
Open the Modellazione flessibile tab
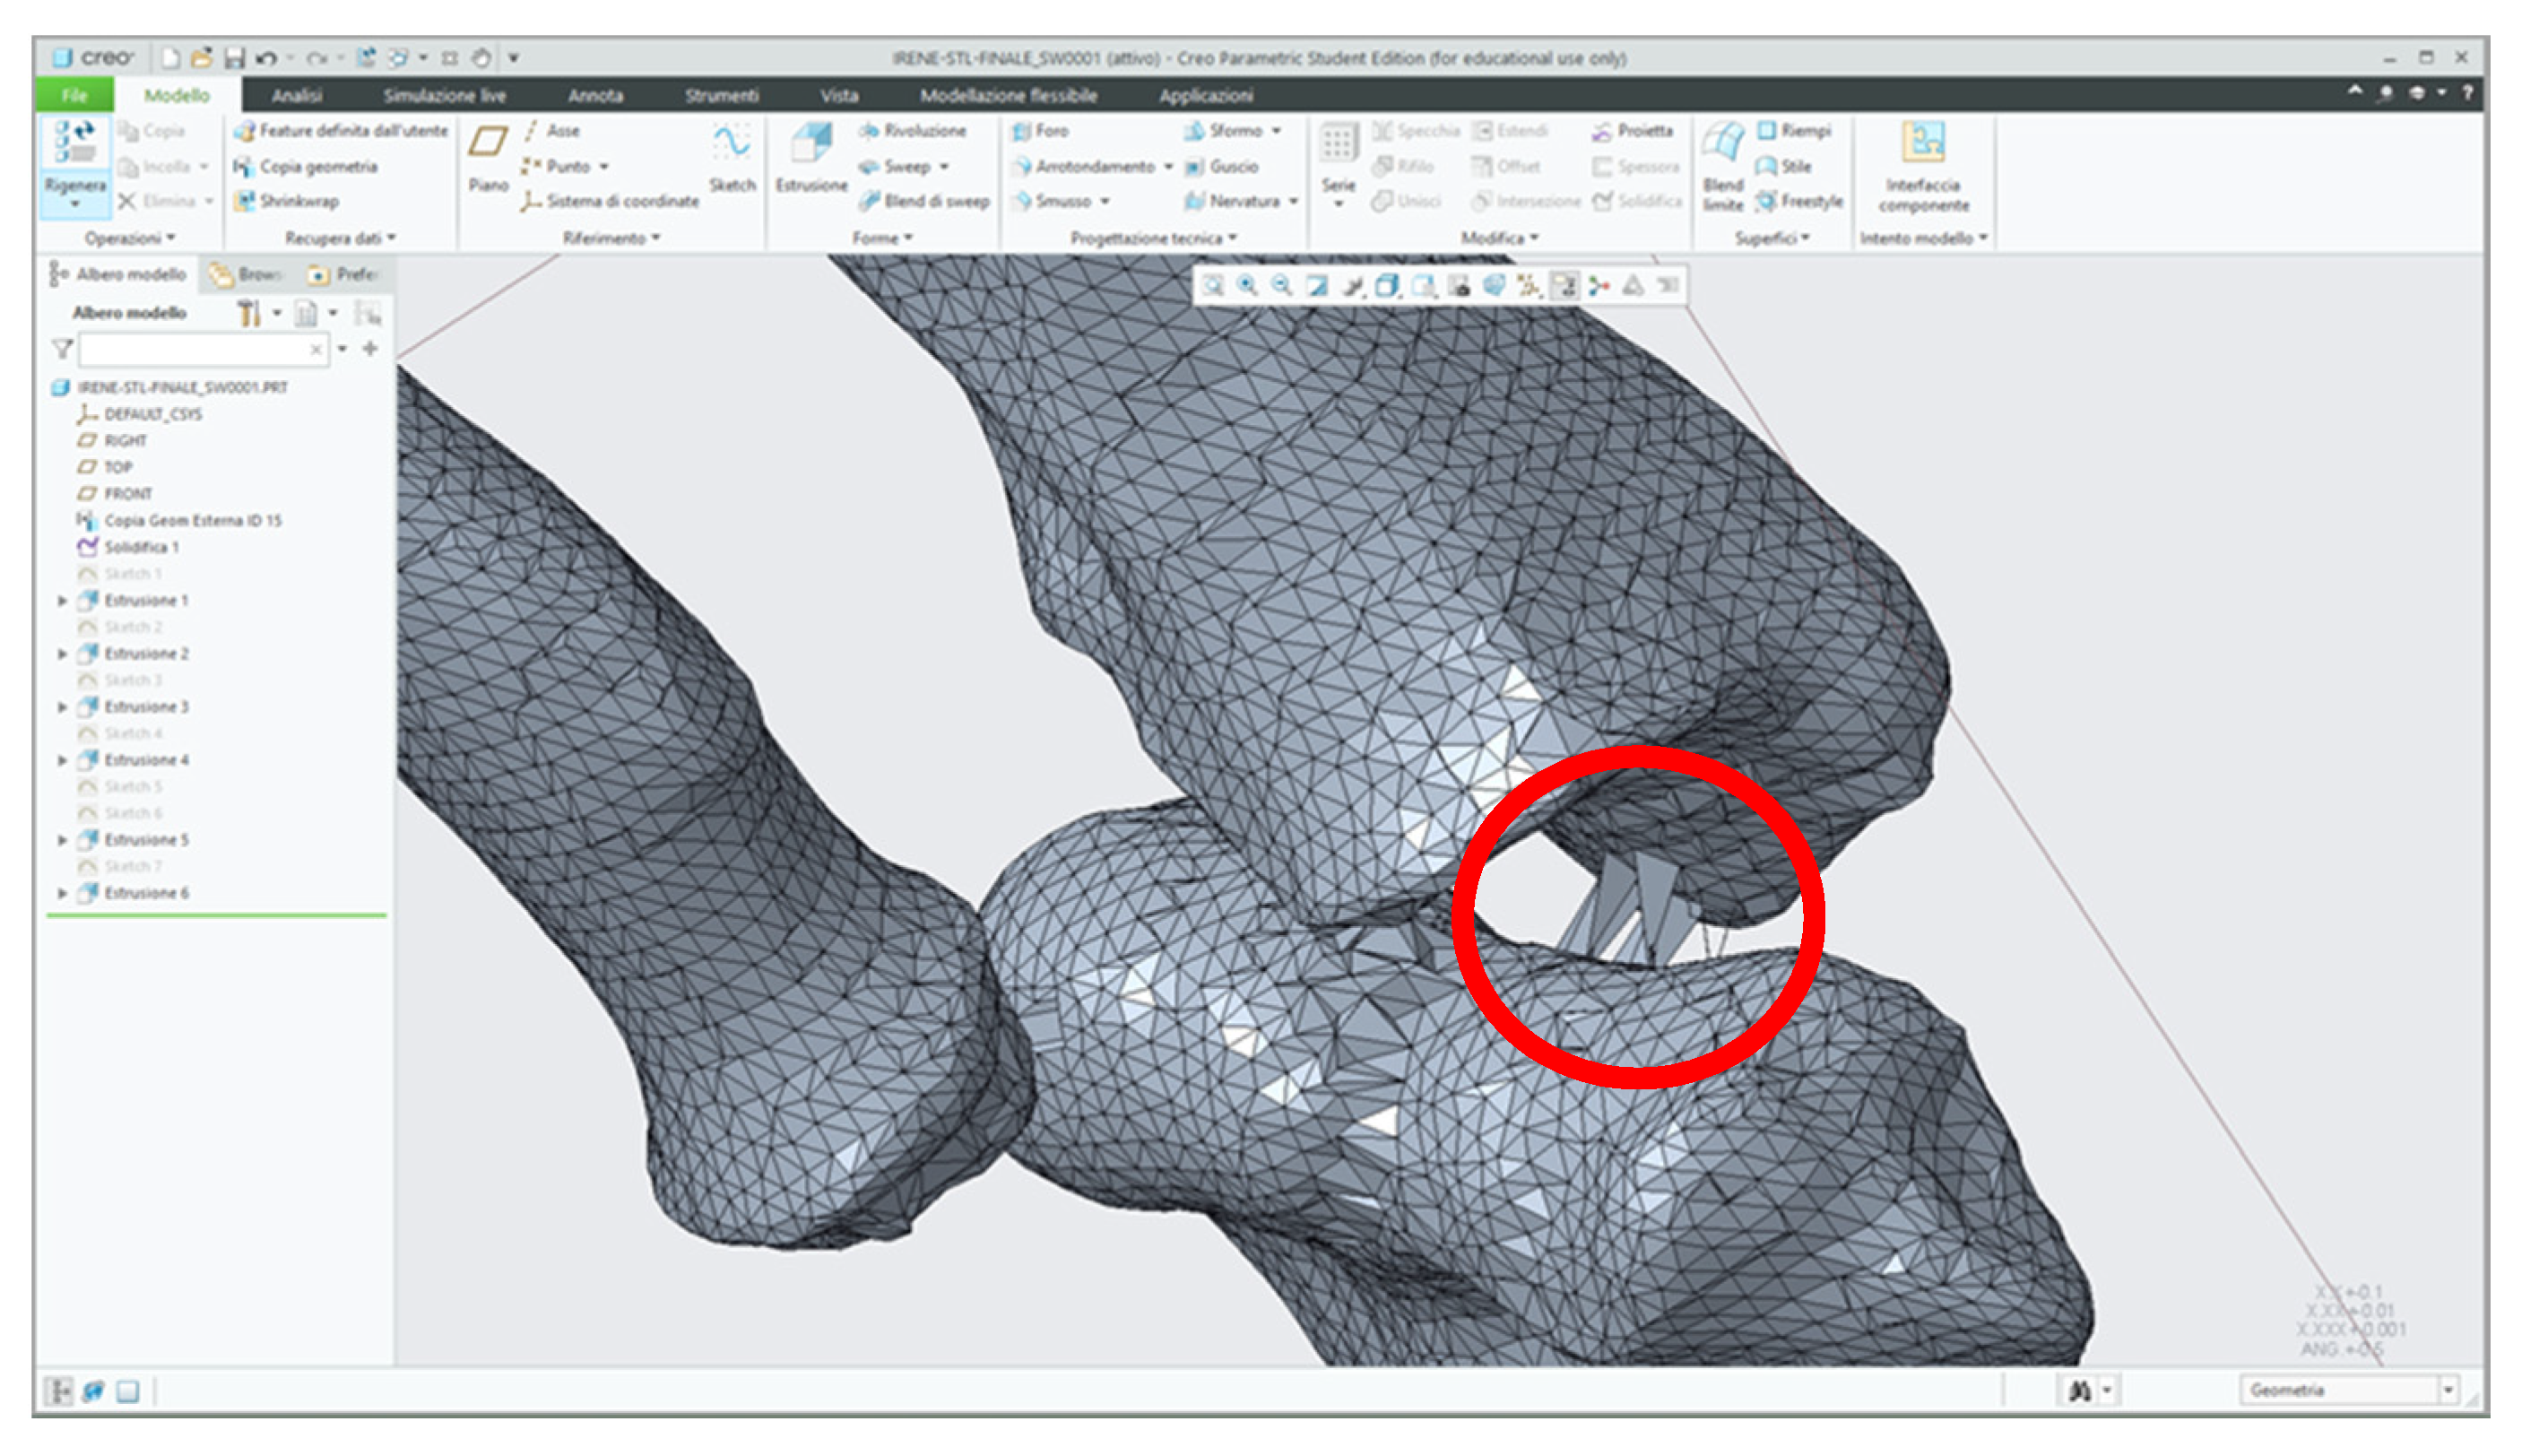tap(1008, 96)
